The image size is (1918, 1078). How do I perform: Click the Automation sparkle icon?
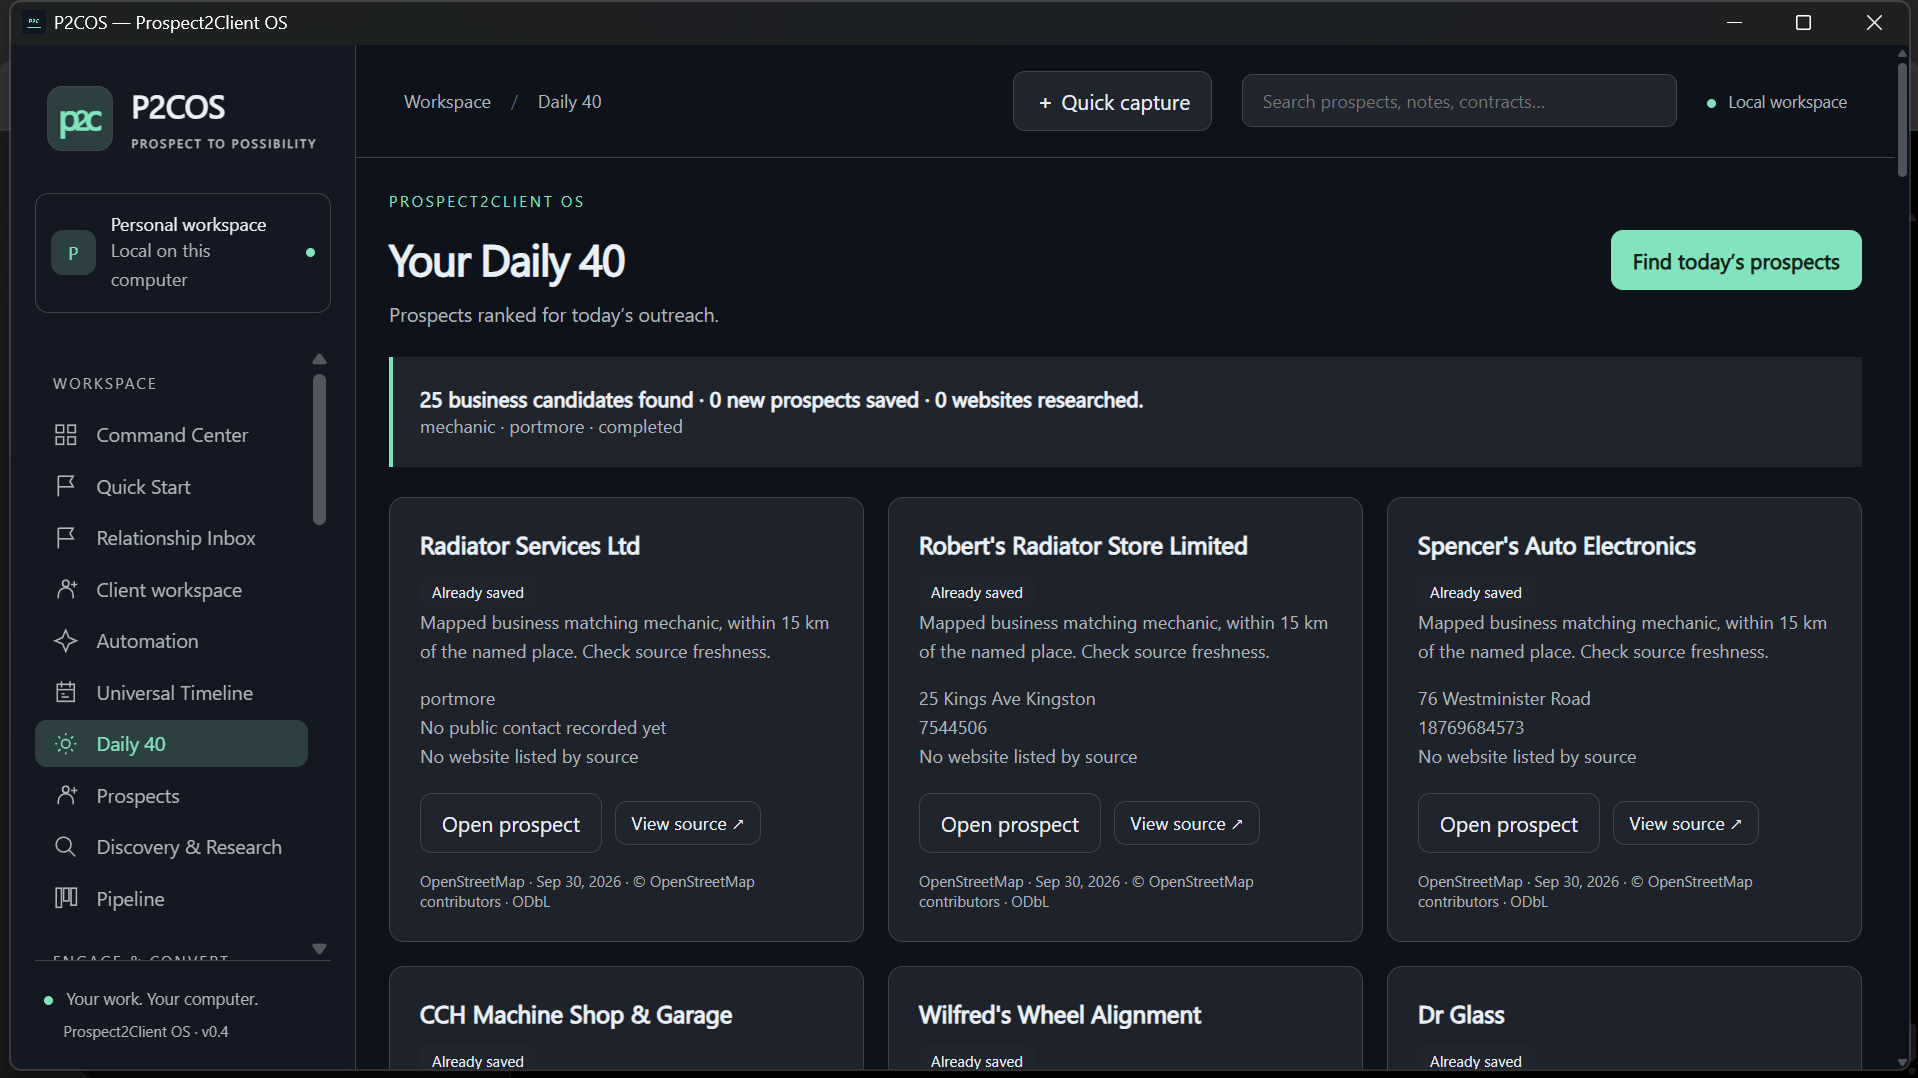pyautogui.click(x=66, y=641)
